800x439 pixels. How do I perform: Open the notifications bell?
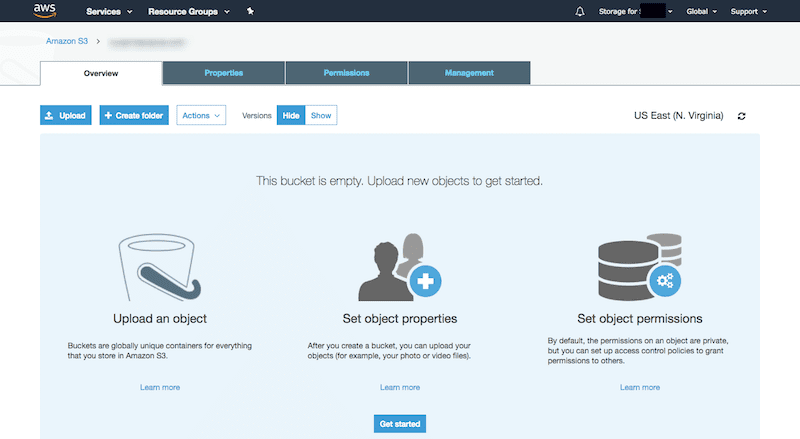[580, 12]
